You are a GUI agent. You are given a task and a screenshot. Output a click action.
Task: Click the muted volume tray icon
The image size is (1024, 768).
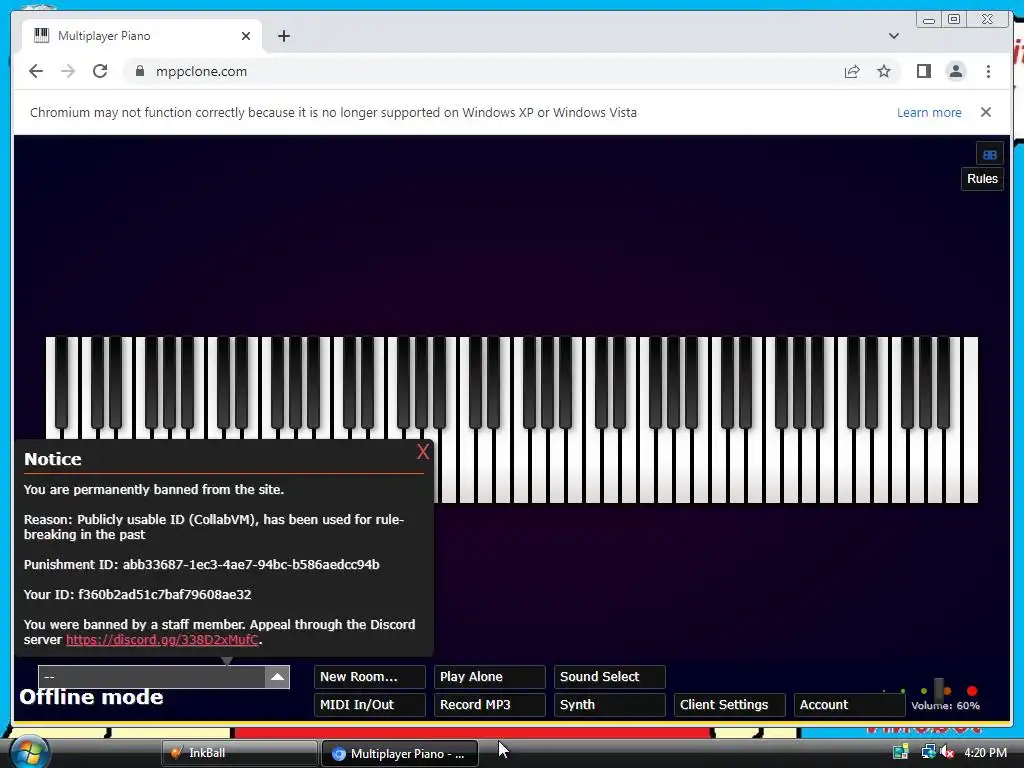click(948, 752)
